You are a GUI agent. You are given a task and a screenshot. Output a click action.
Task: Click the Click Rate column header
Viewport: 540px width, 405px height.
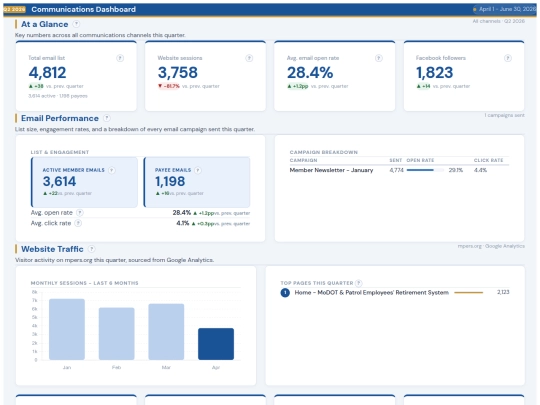[x=488, y=160]
